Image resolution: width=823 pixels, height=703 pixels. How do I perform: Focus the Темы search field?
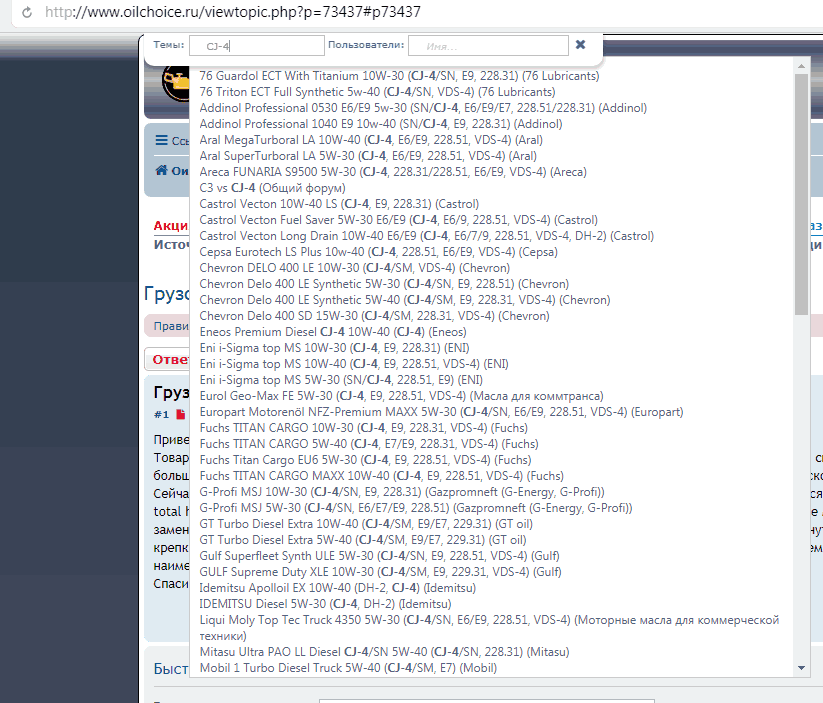[x=257, y=46]
